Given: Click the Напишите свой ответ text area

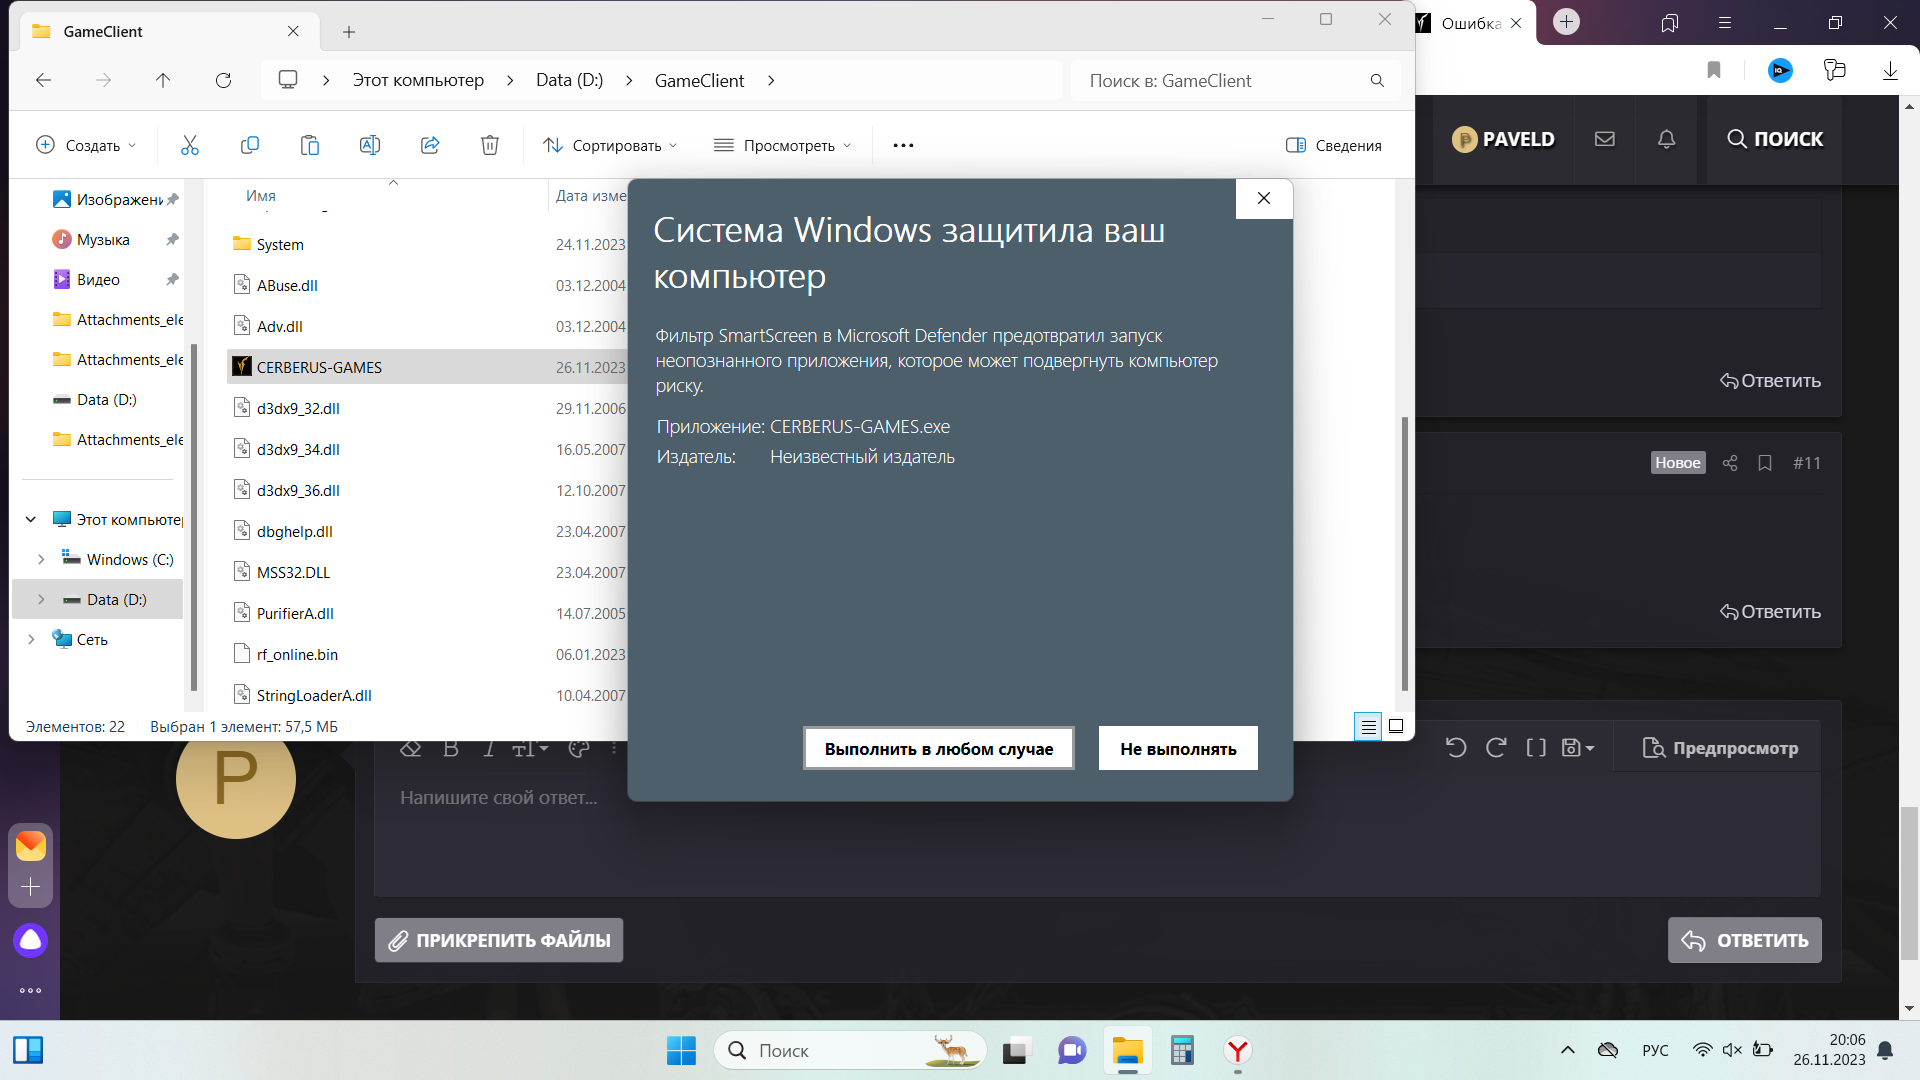Looking at the screenshot, I should coord(1097,833).
